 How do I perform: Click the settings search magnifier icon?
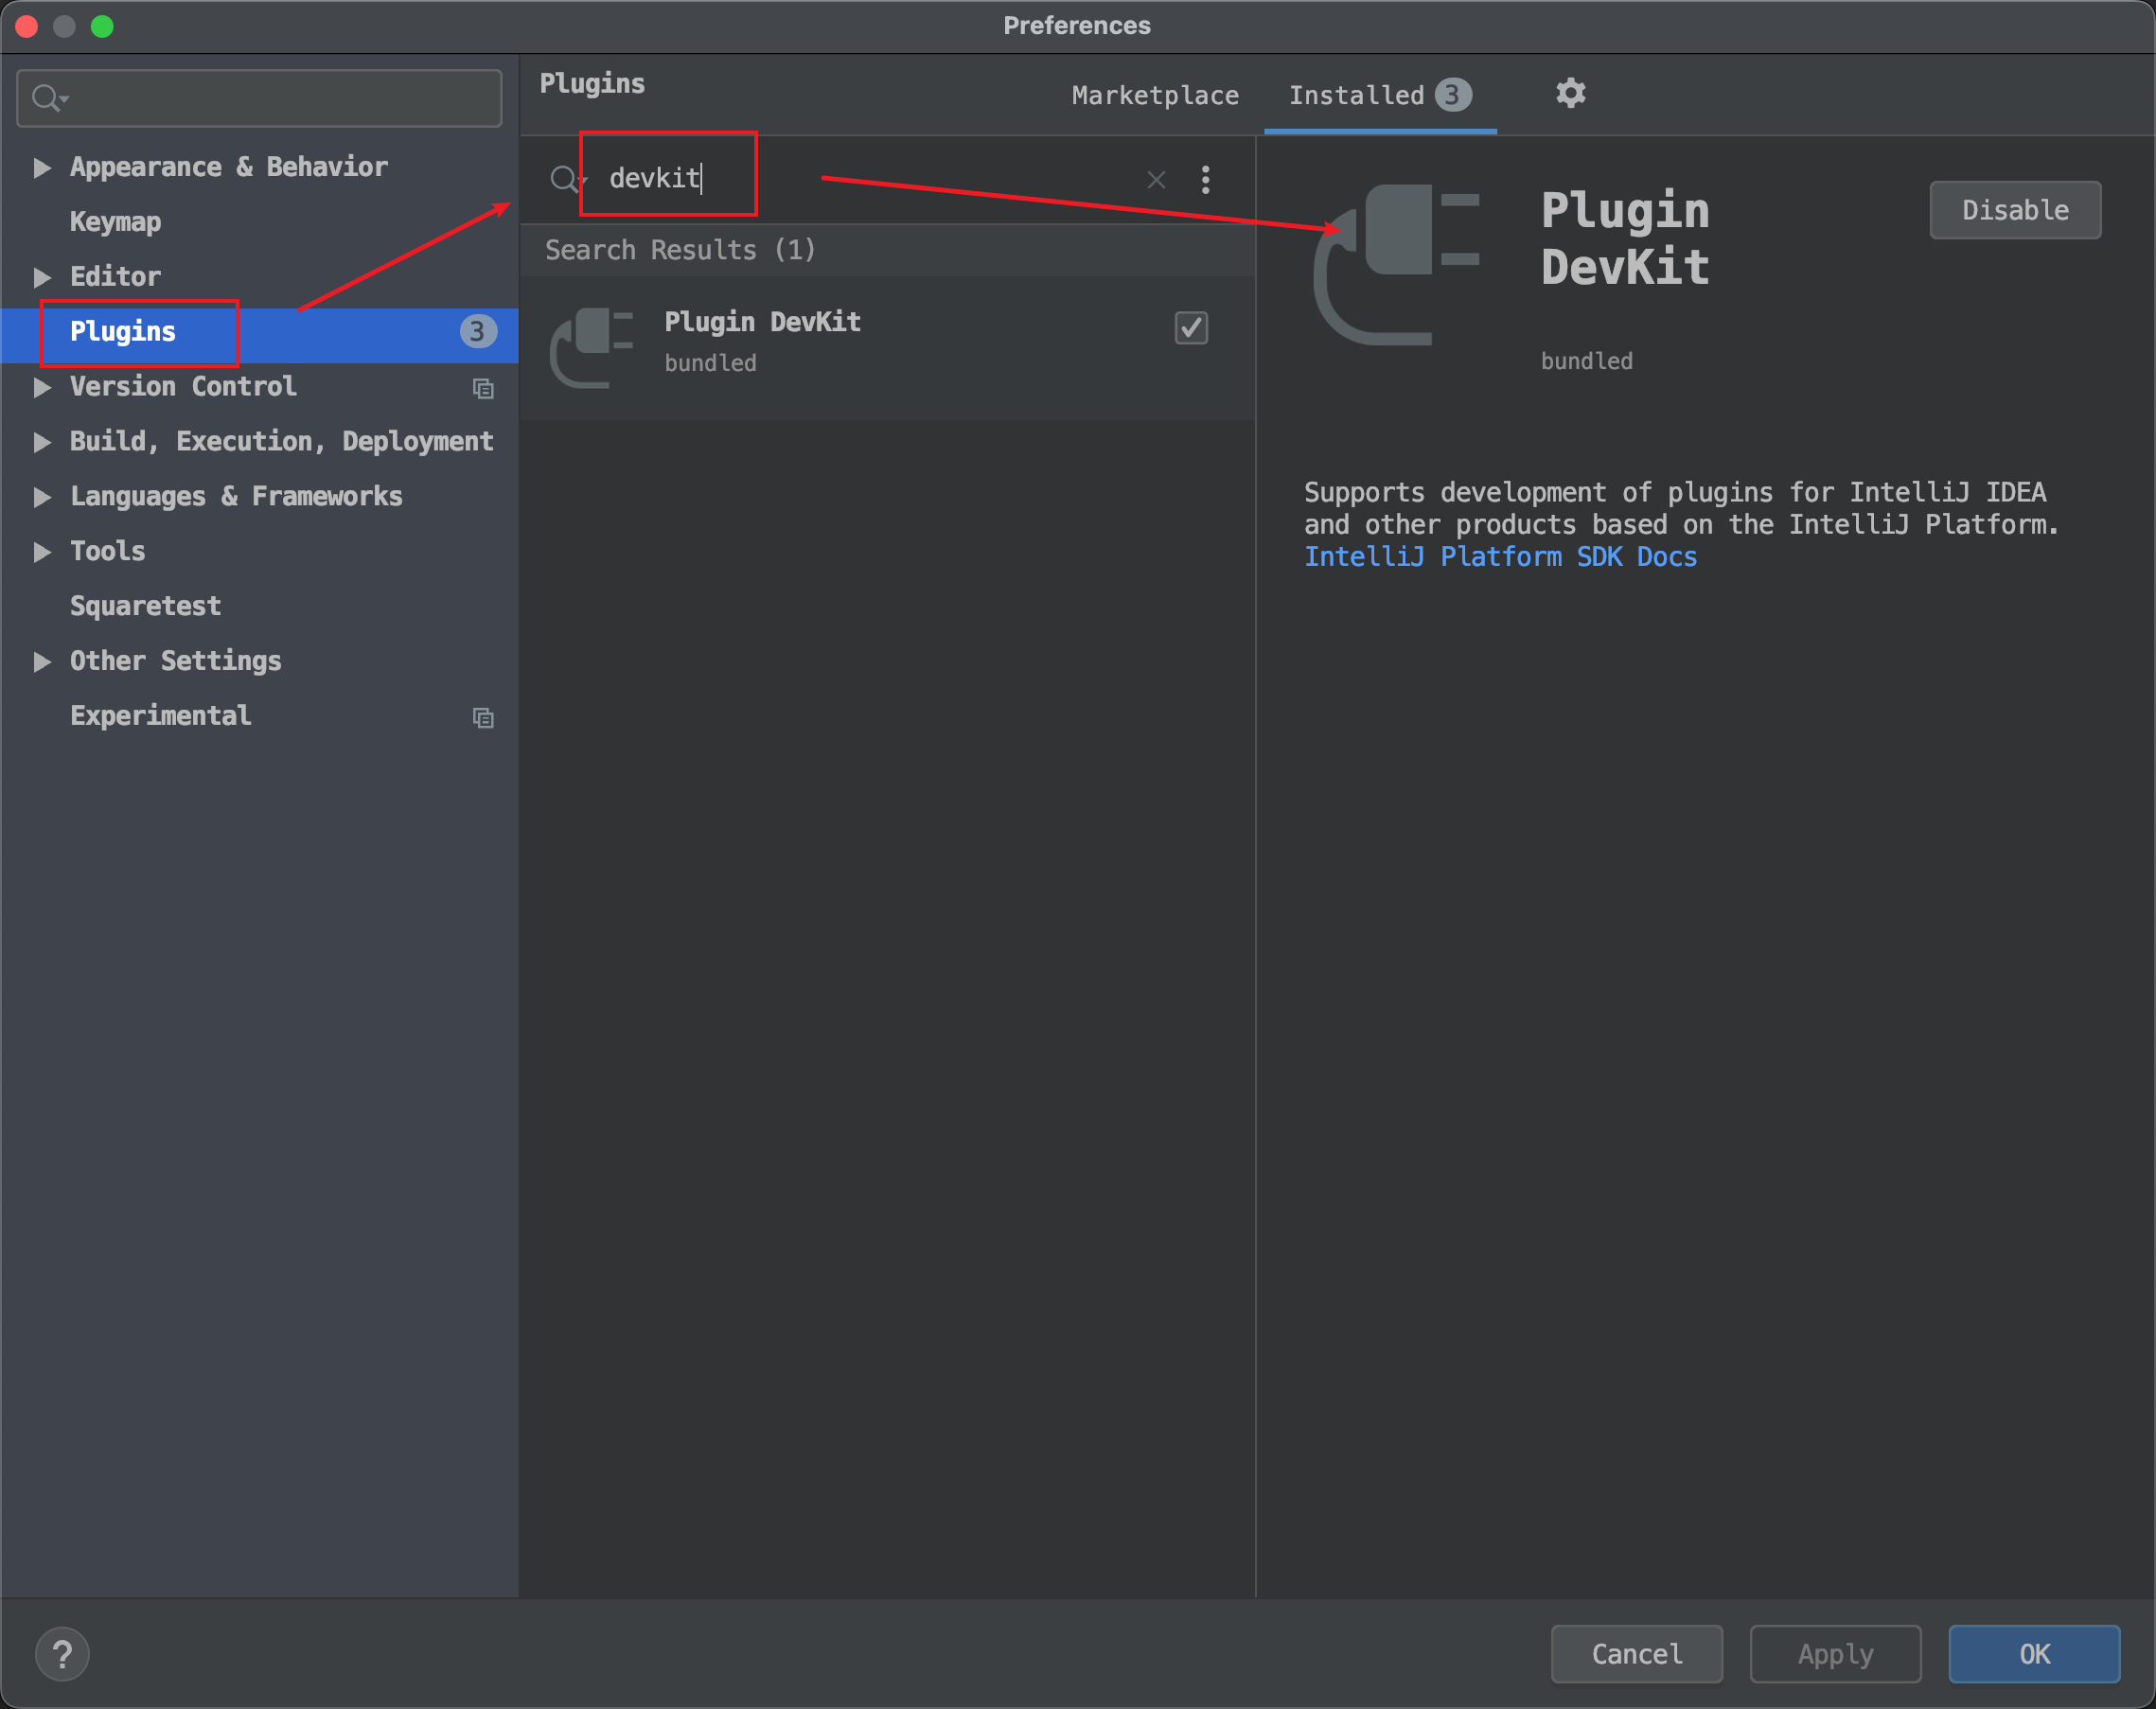tap(48, 98)
